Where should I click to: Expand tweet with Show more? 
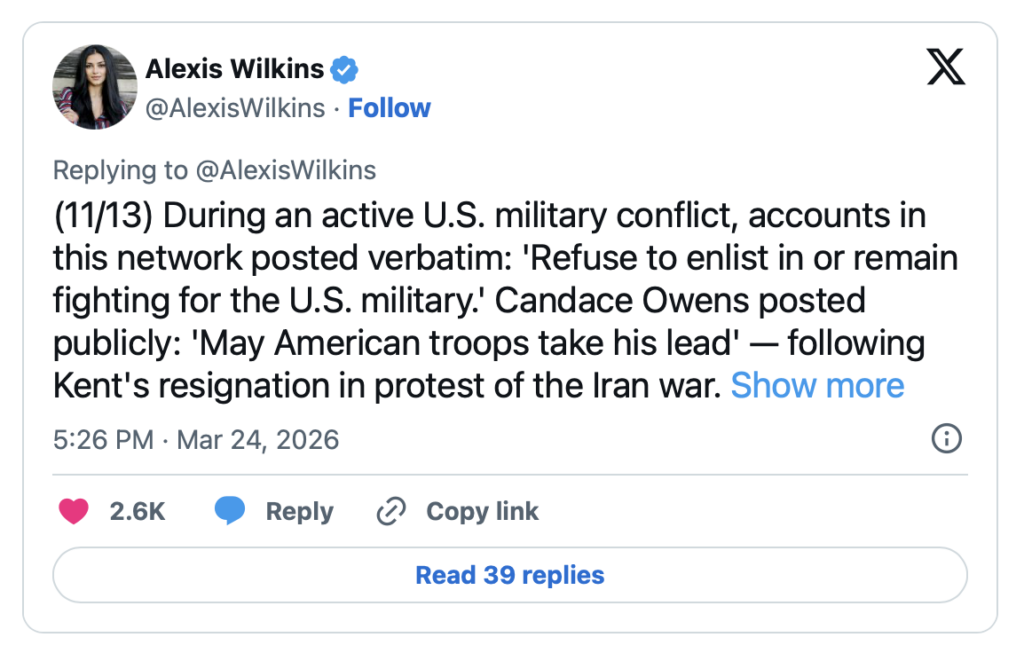coord(817,385)
